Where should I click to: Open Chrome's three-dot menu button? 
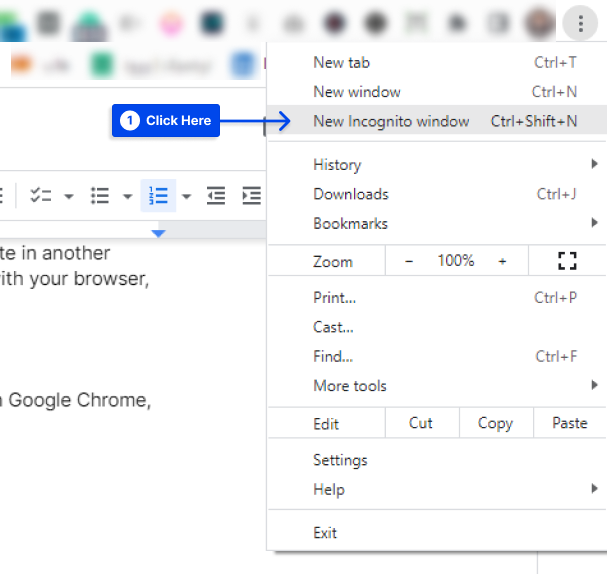click(x=580, y=24)
